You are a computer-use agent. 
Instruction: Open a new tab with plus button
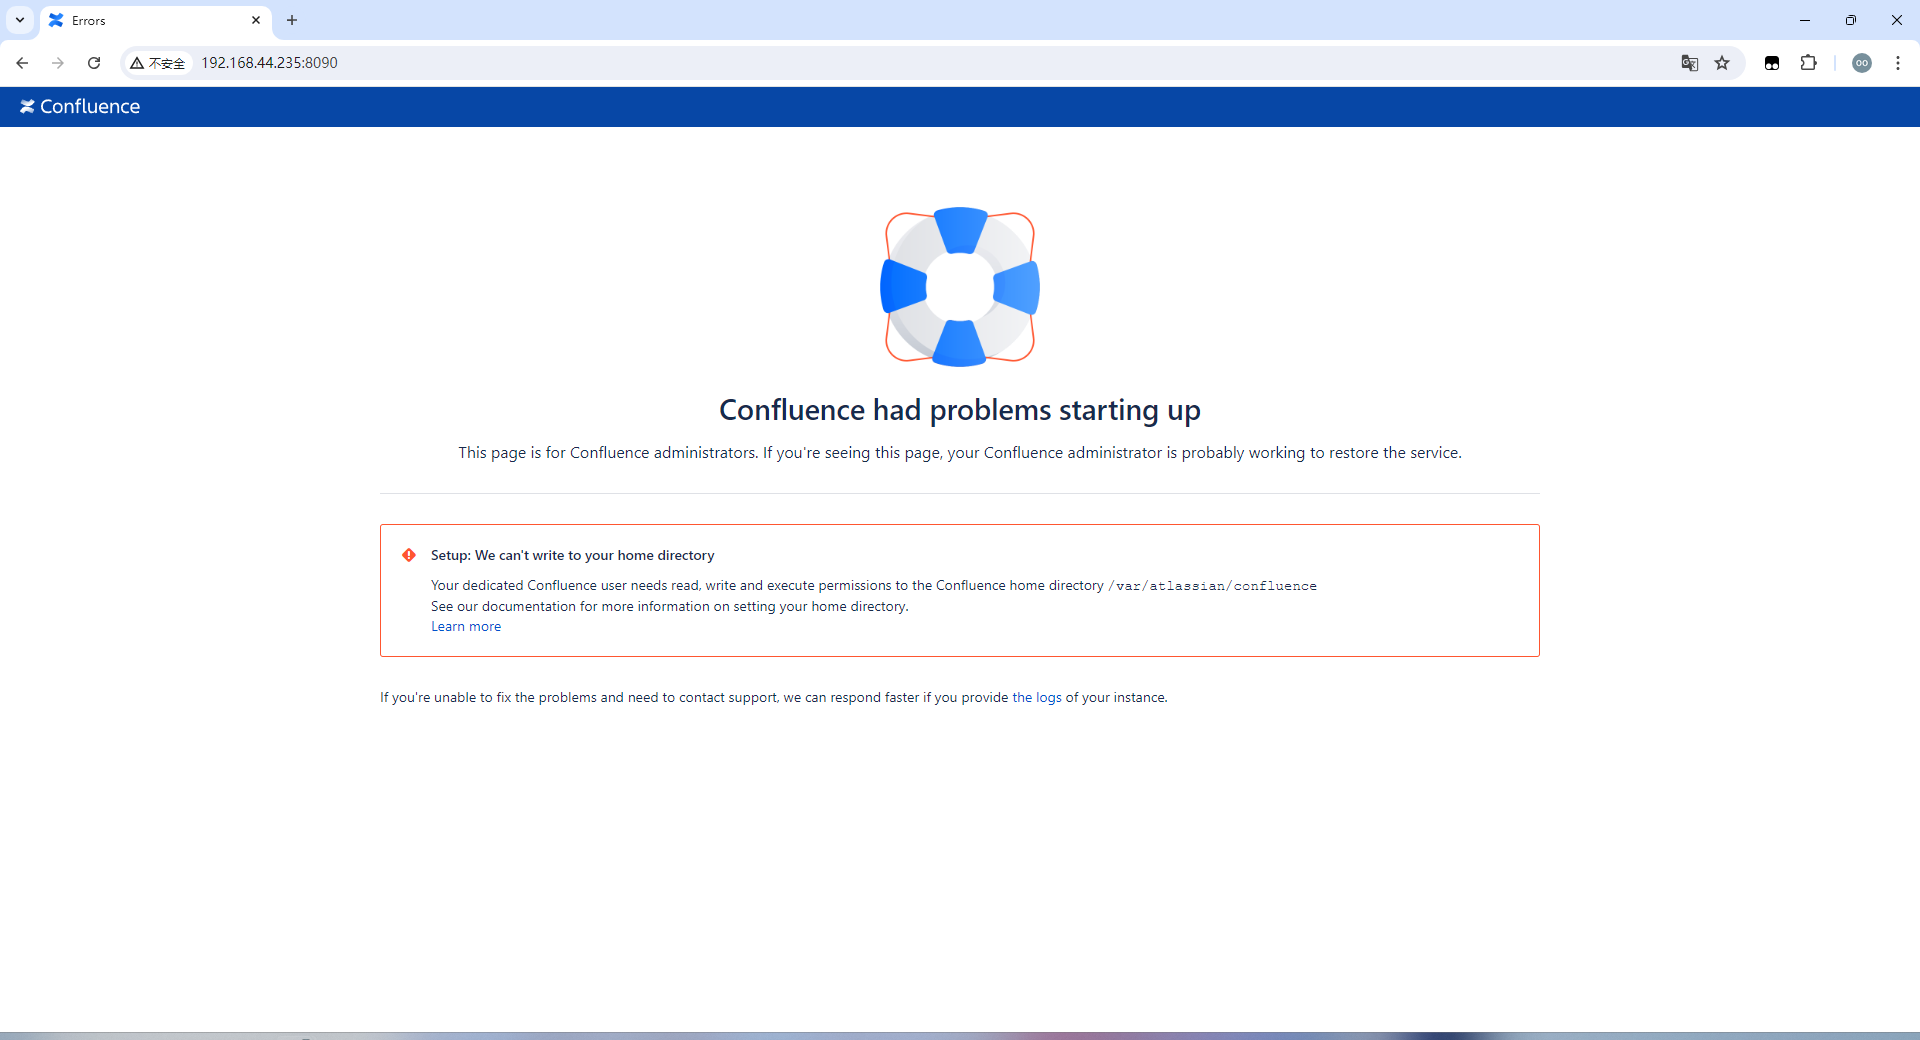(x=292, y=20)
